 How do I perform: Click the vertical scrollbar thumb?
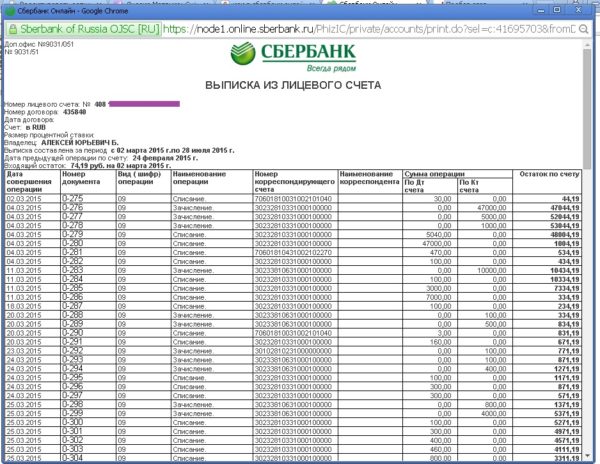coord(587,108)
